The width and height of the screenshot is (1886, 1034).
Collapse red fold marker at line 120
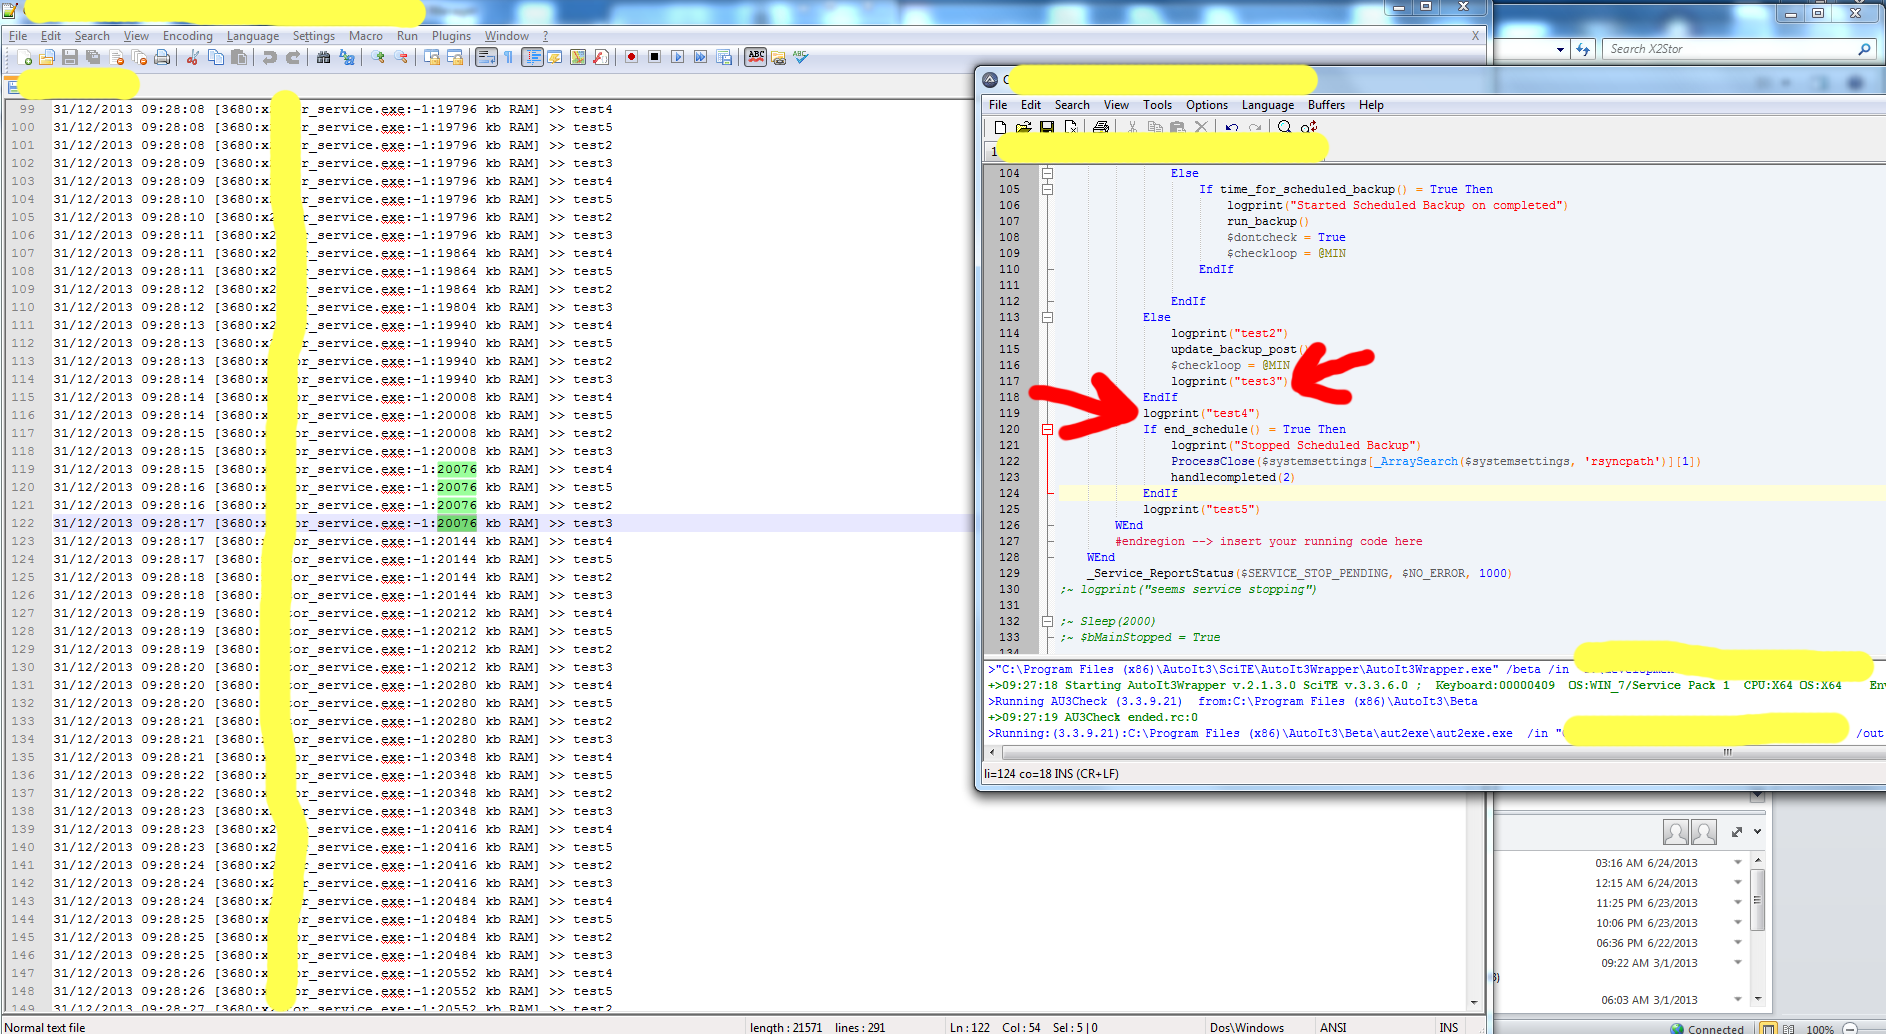[x=1048, y=429]
